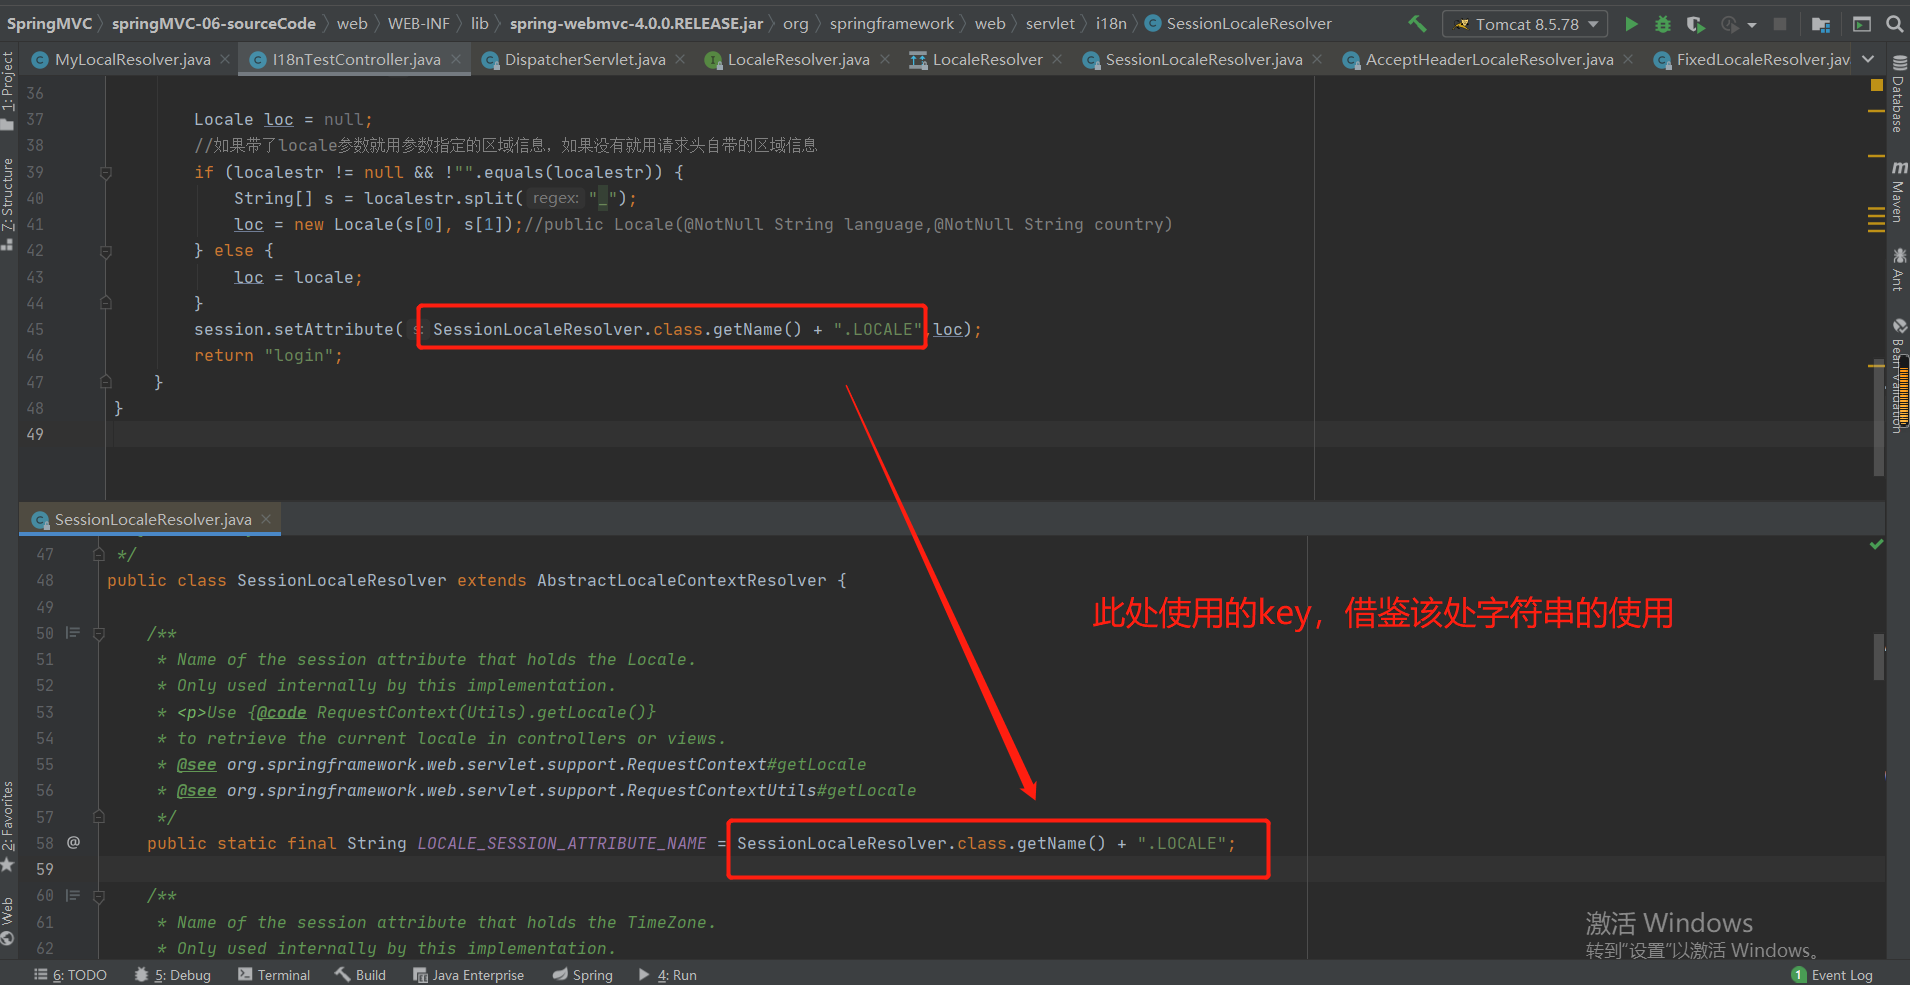Open the Maven tool window

click(1898, 192)
